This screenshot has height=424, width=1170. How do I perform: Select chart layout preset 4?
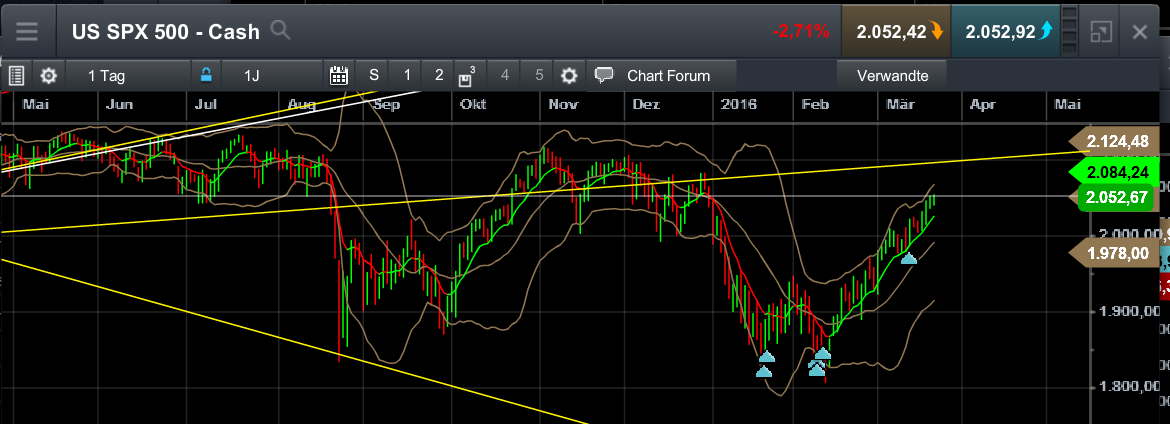pos(505,75)
